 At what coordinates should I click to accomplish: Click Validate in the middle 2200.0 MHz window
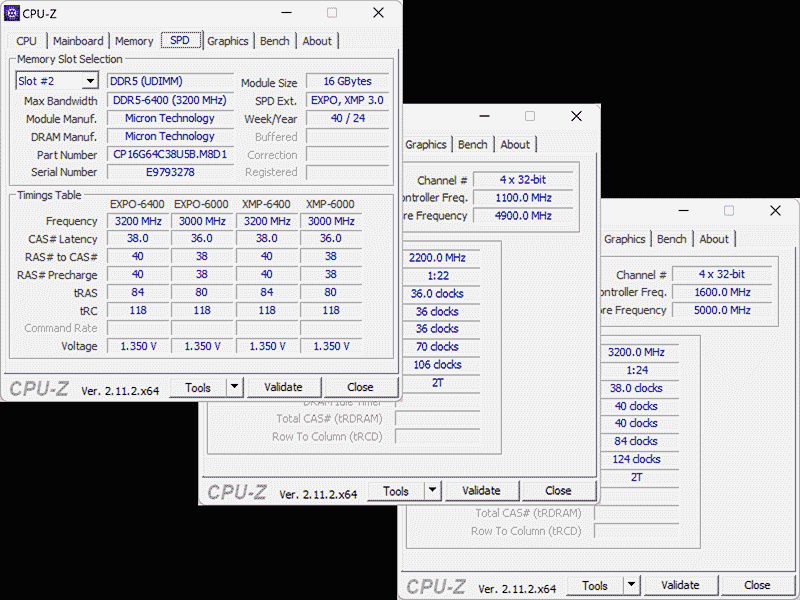[x=482, y=491]
